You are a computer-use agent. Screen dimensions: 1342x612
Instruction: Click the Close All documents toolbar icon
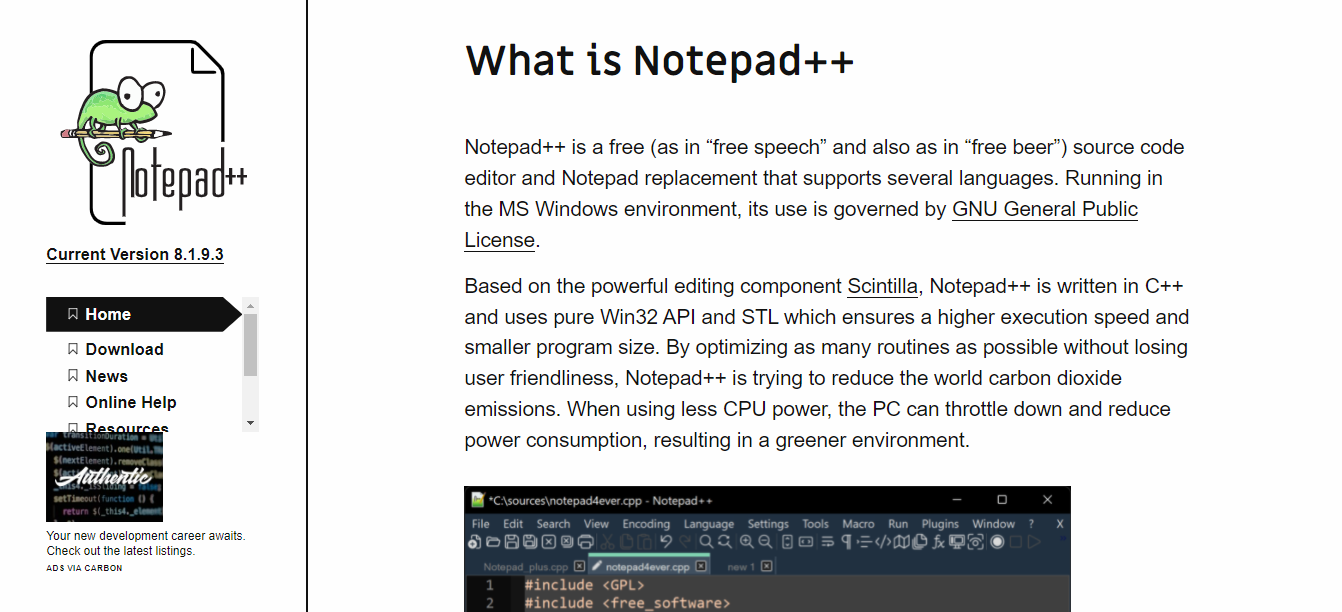567,542
